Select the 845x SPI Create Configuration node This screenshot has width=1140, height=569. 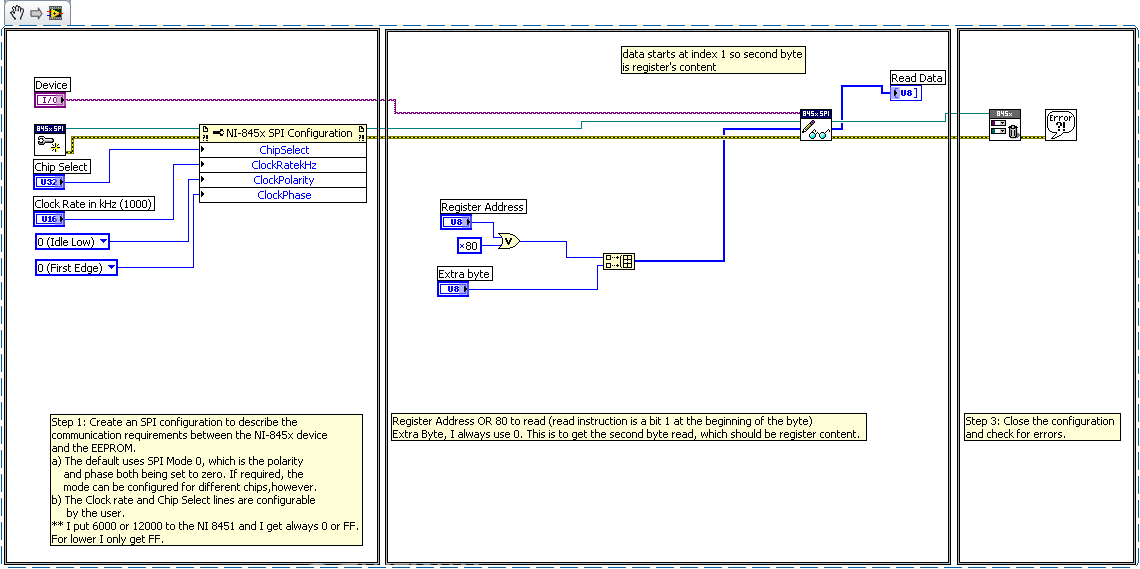coord(50,139)
